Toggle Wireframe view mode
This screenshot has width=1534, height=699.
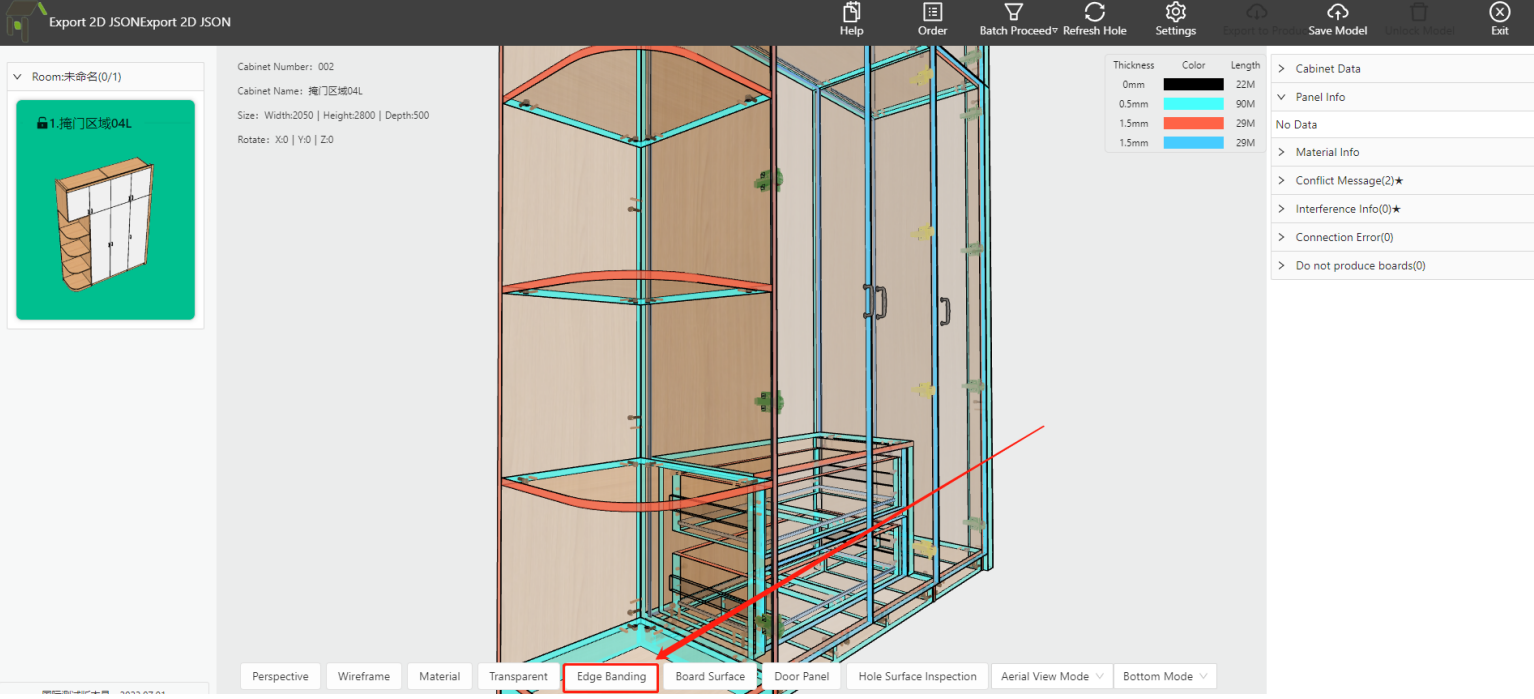pos(364,677)
